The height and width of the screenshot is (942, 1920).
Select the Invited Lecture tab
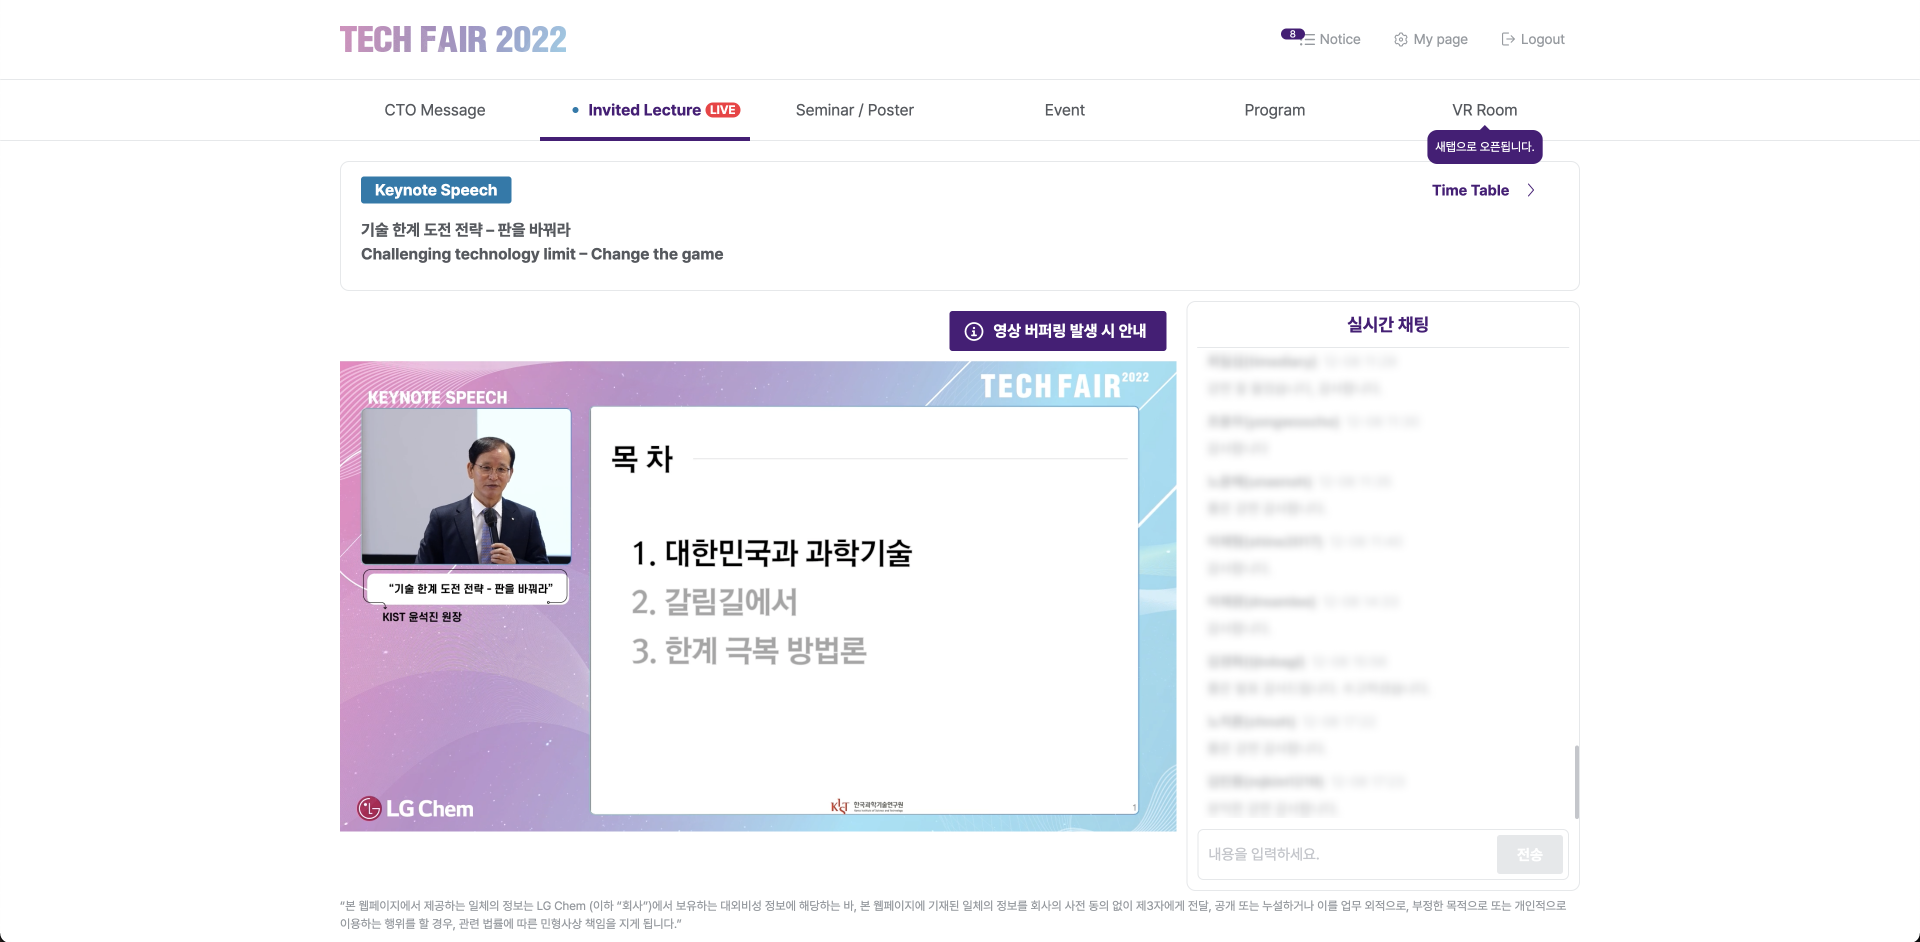(x=645, y=110)
